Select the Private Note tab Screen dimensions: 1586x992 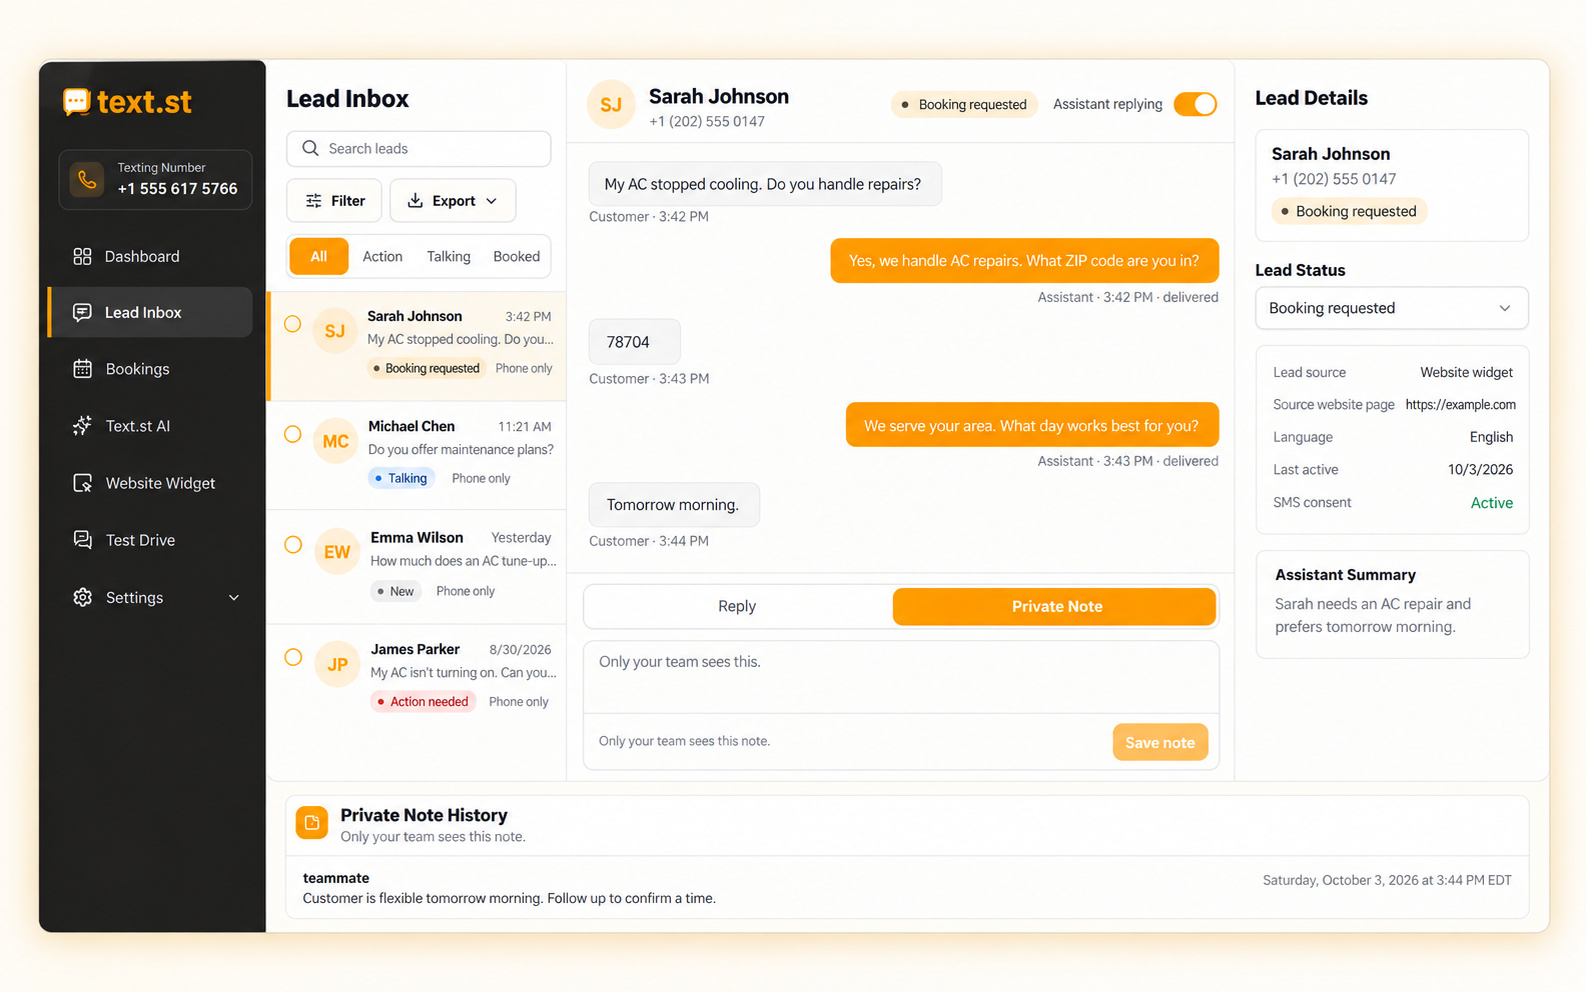tap(1055, 606)
